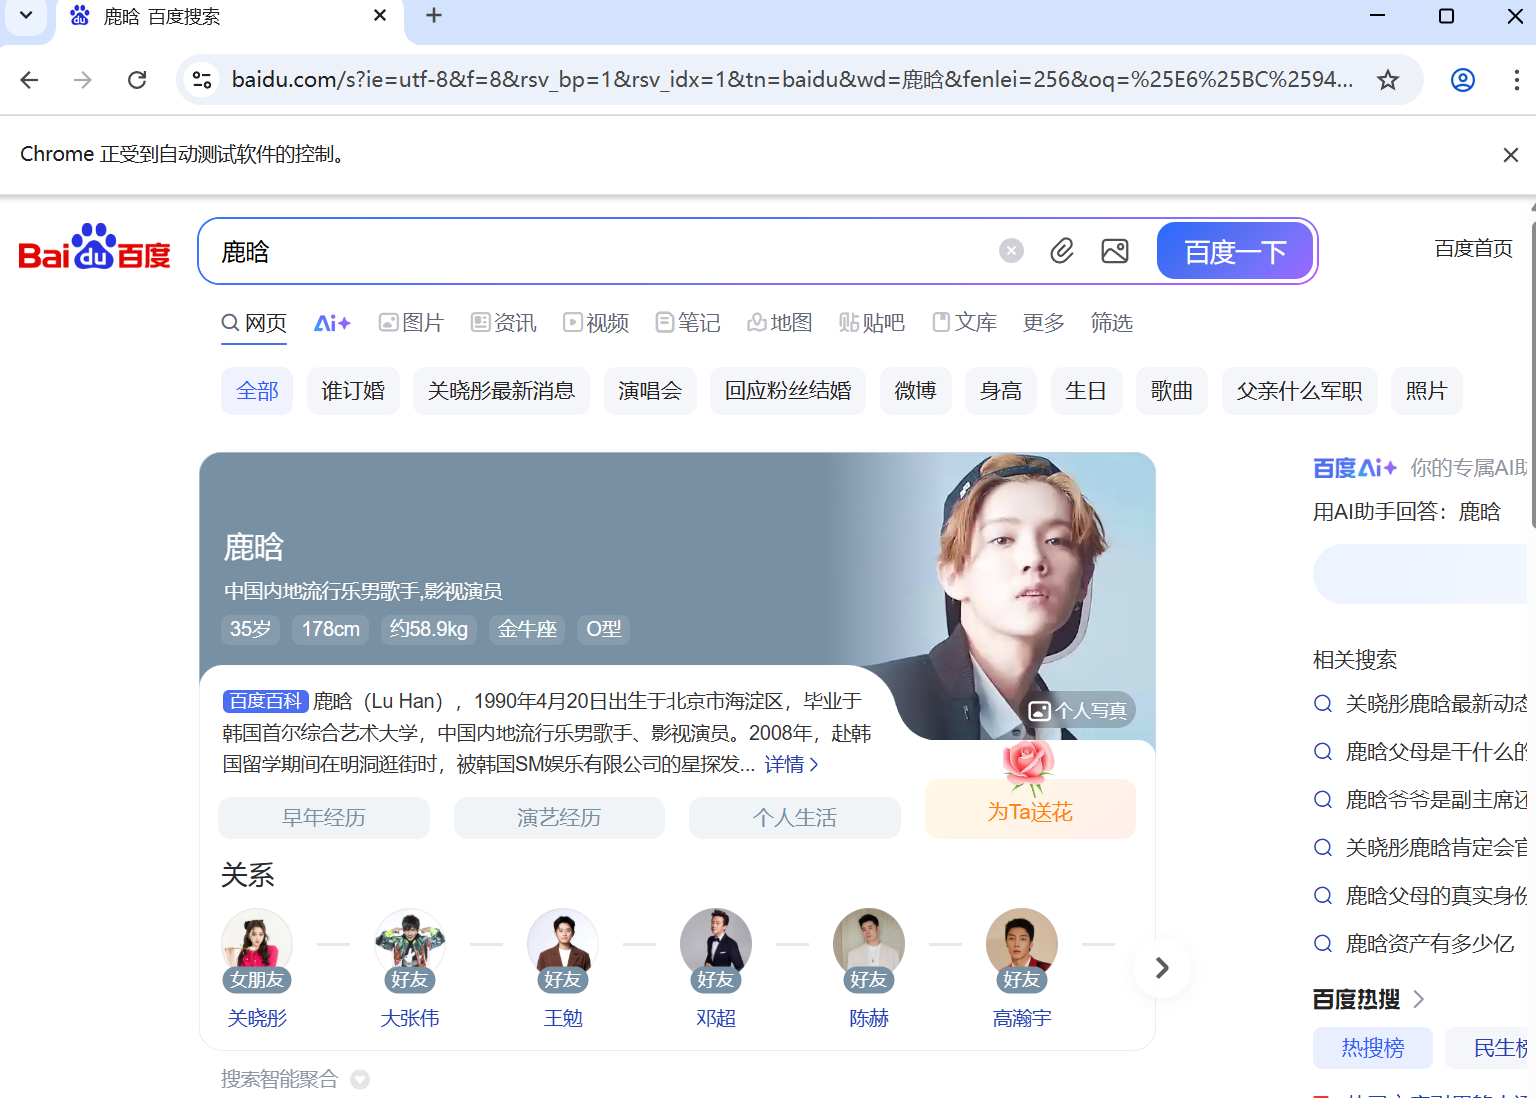Select the 生日 chip
The height and width of the screenshot is (1098, 1536).
coord(1086,391)
